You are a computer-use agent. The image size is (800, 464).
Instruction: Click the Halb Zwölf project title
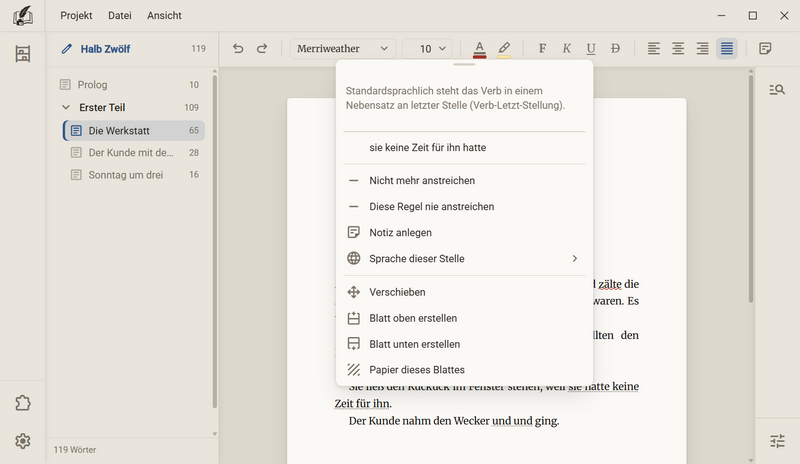(105, 49)
